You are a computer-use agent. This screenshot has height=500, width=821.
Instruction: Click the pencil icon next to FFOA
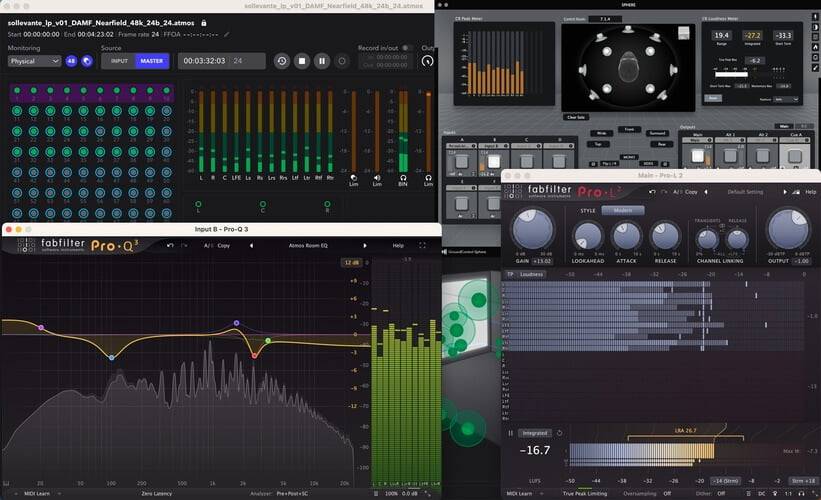(227, 35)
